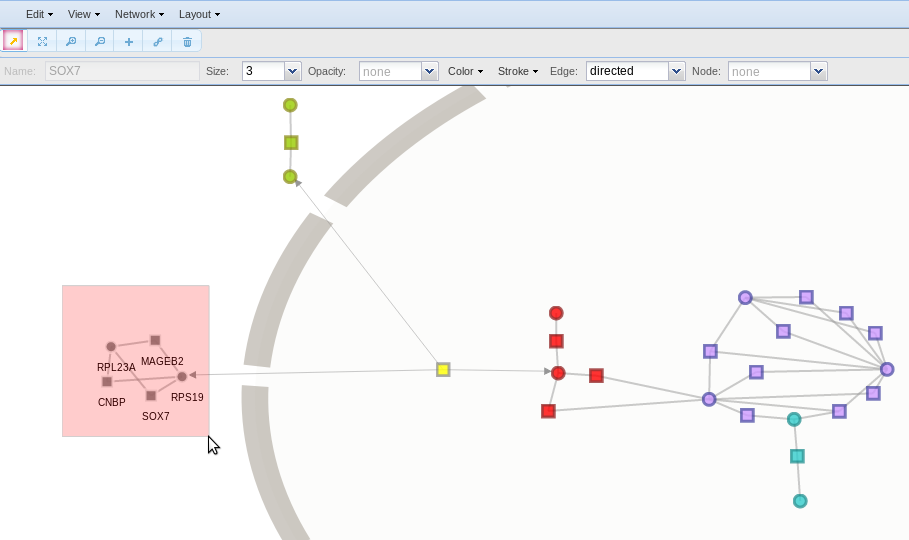Expand the Size dropdown
909x540 pixels.
[x=292, y=71]
